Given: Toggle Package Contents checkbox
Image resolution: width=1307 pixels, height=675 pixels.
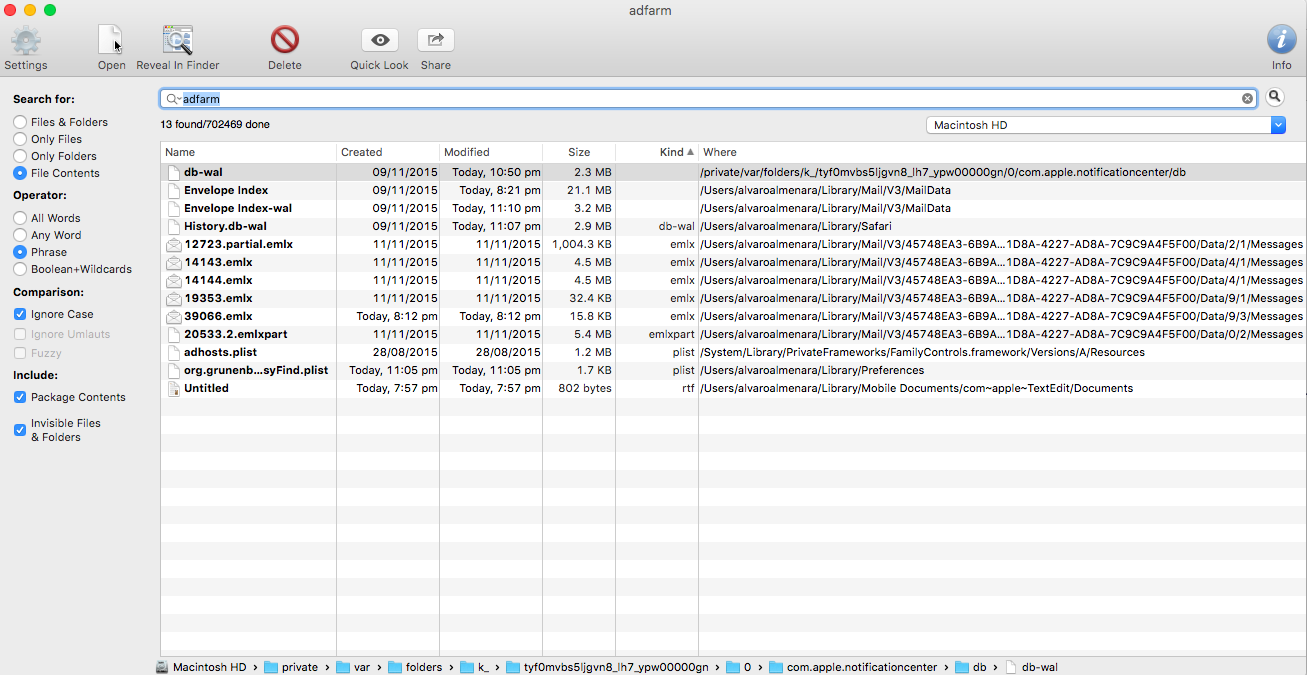Looking at the screenshot, I should point(20,397).
